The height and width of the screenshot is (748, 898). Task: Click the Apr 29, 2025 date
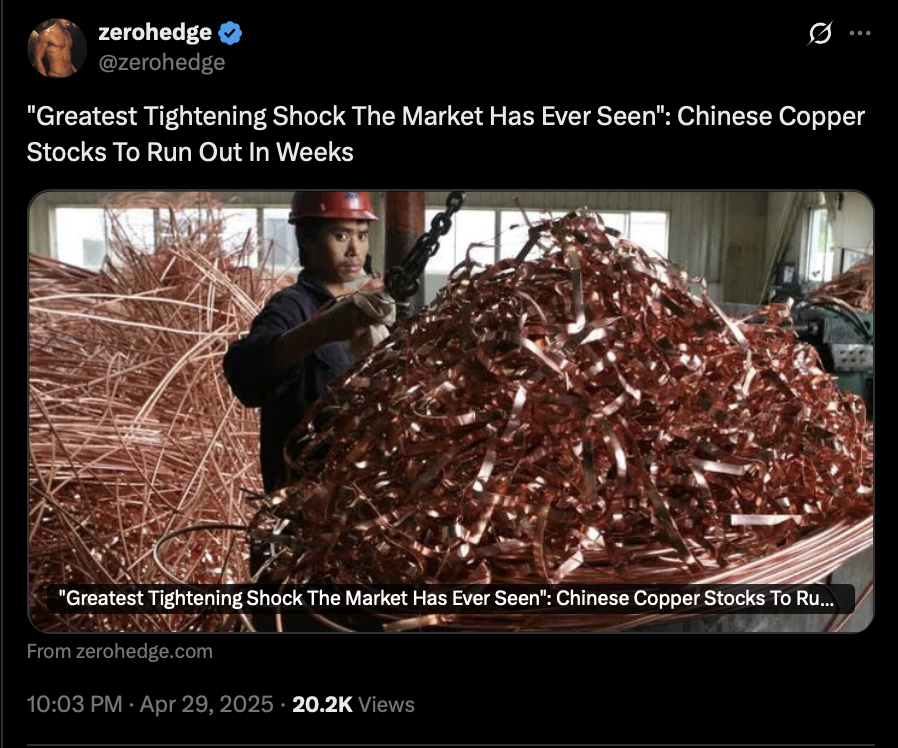click(206, 704)
